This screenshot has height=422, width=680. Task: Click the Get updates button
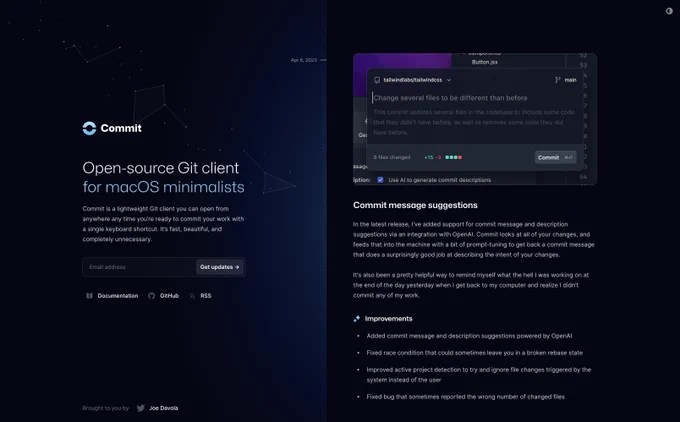coord(219,267)
